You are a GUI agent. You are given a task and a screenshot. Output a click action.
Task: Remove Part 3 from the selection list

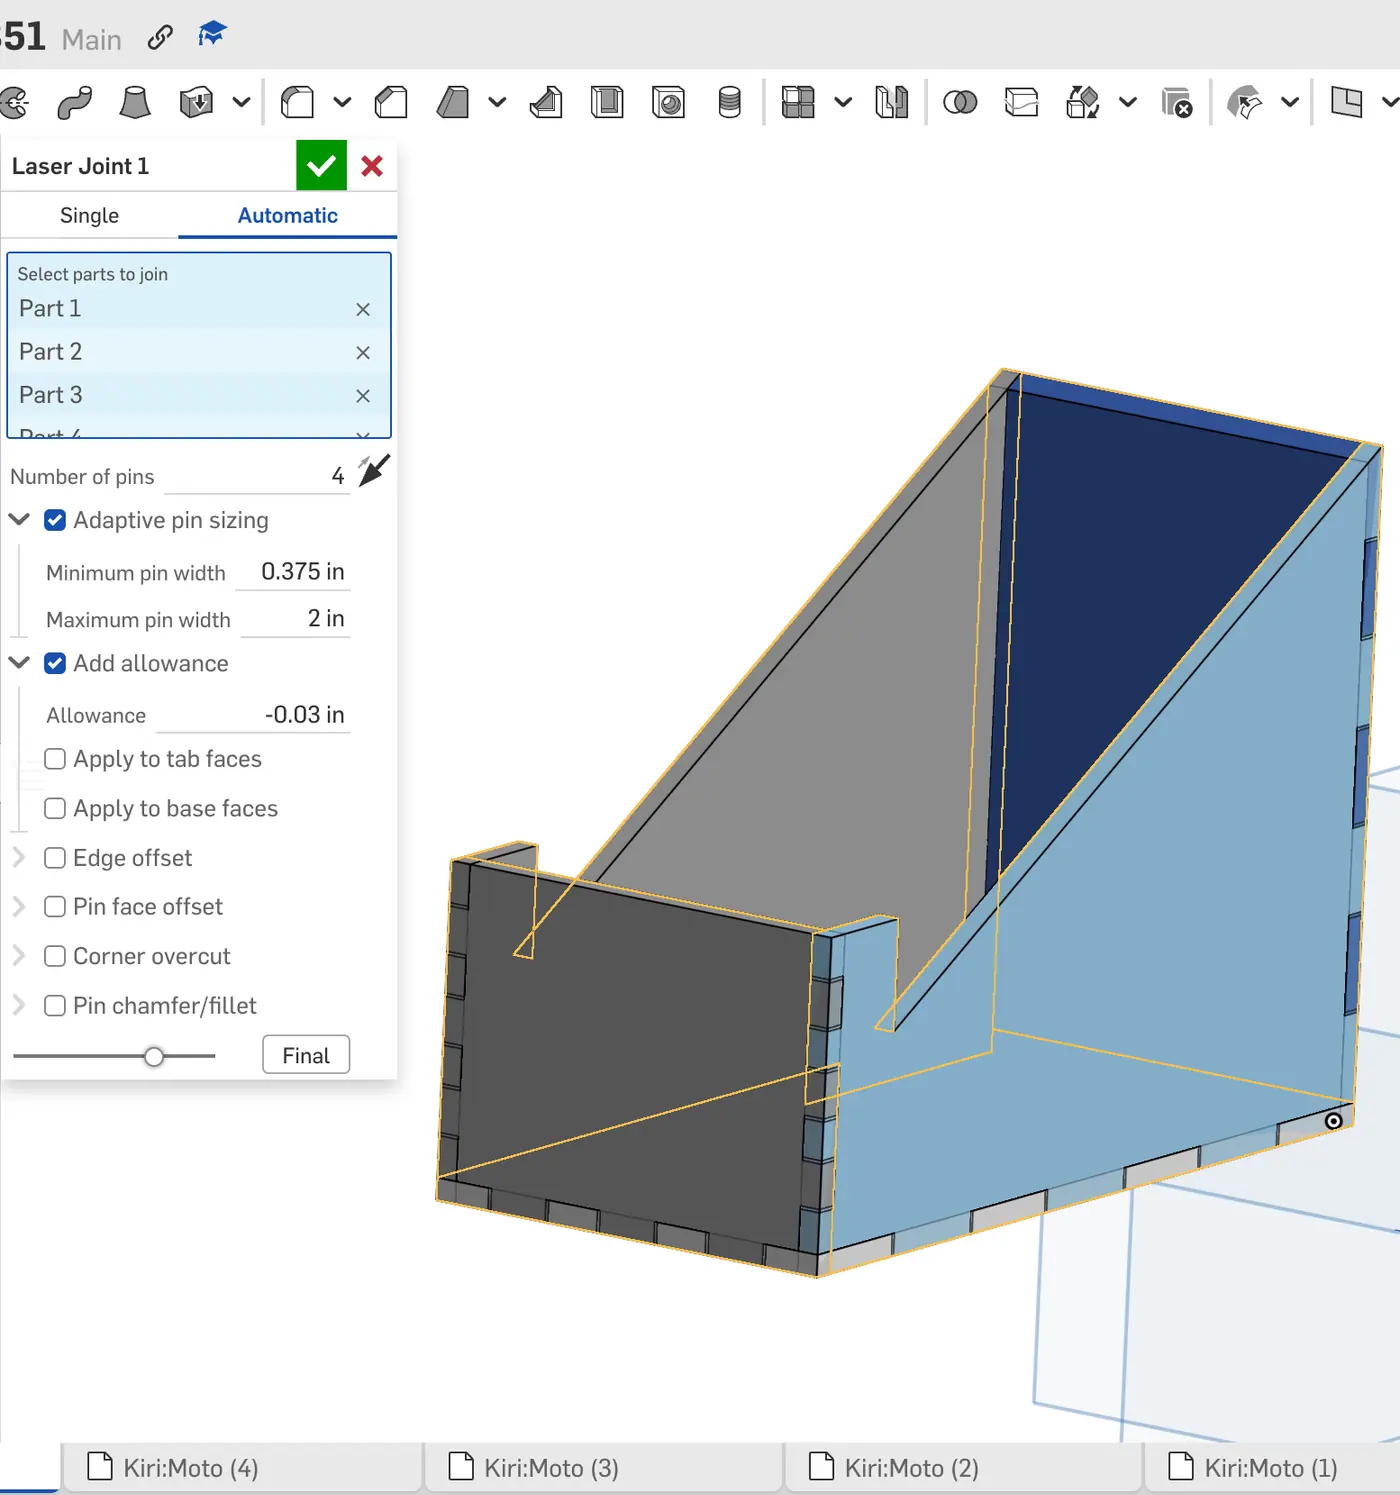[x=363, y=396]
